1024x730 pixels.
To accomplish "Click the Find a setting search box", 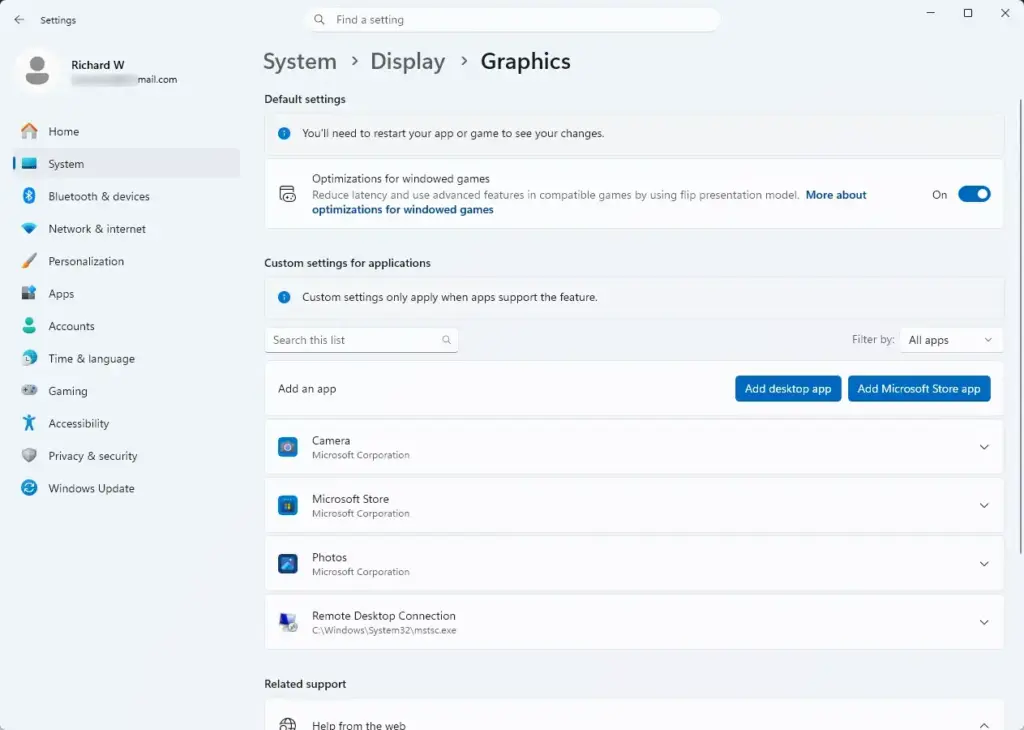I will (x=513, y=20).
